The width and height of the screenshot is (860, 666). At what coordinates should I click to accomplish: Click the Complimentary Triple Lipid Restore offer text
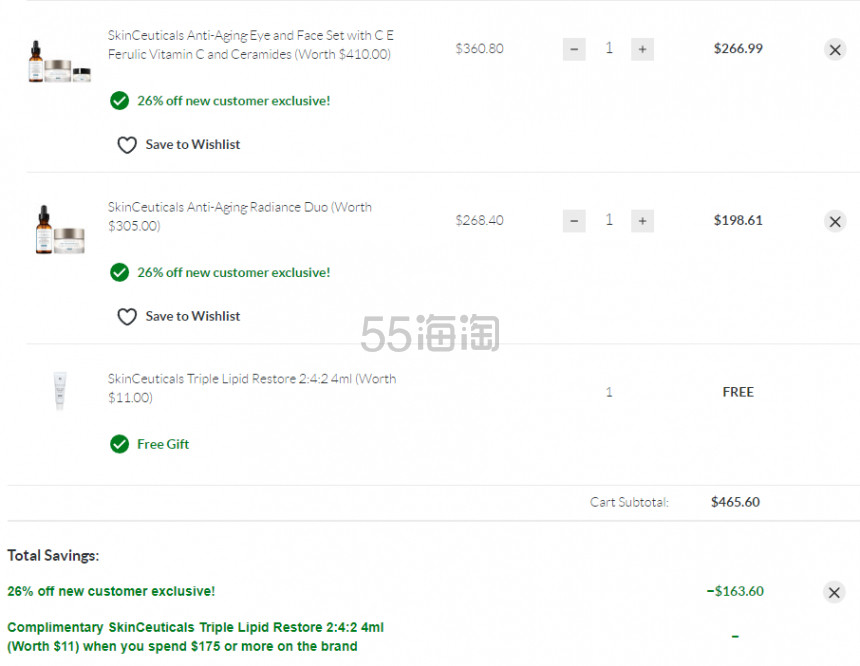(195, 636)
